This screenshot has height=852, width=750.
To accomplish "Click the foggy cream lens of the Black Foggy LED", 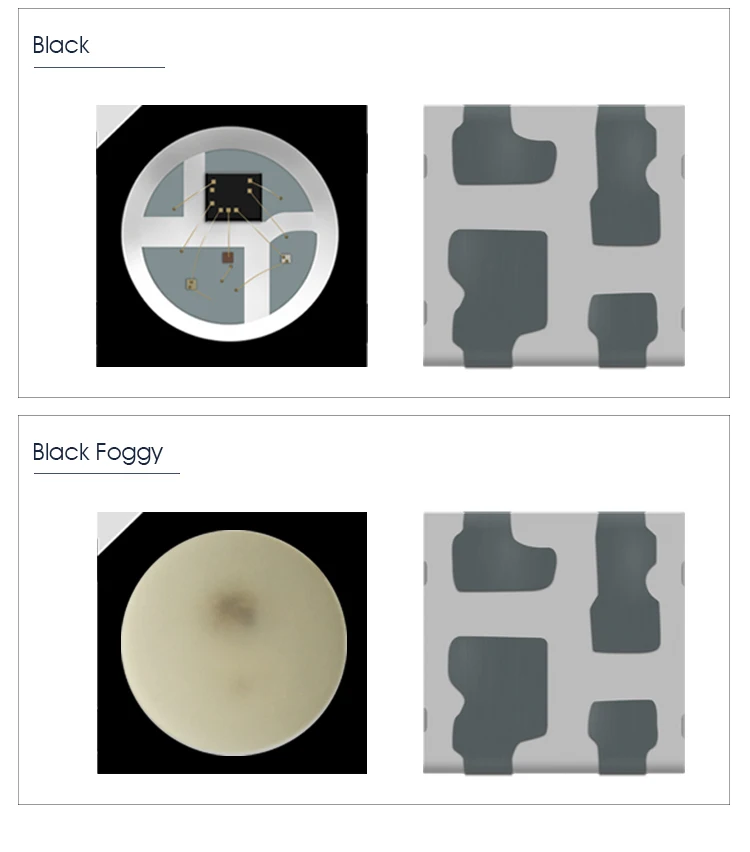I will tap(234, 643).
